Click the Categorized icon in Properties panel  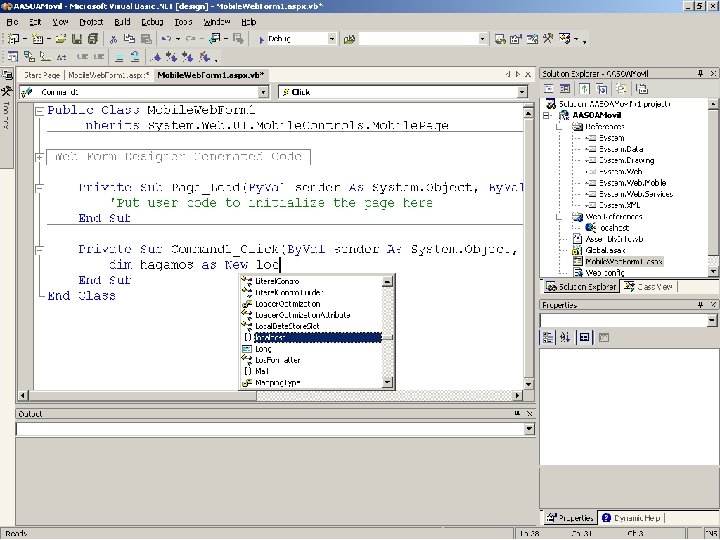click(548, 338)
